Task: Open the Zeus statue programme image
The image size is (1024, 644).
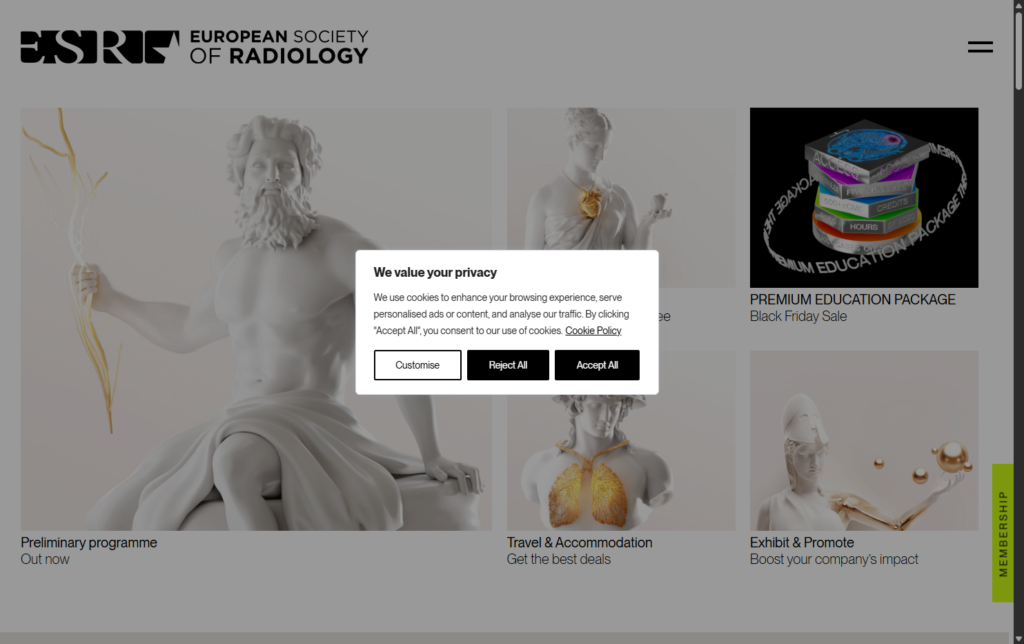Action: [256, 319]
